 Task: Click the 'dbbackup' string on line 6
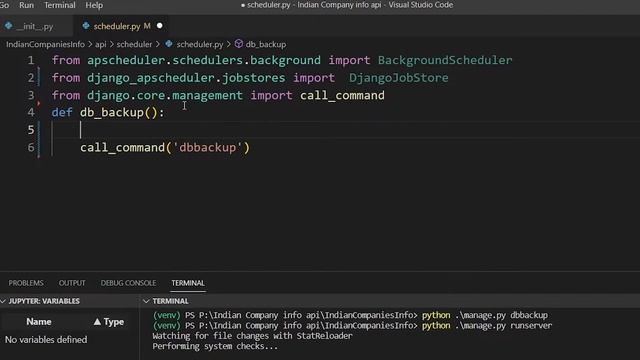pyautogui.click(x=207, y=147)
